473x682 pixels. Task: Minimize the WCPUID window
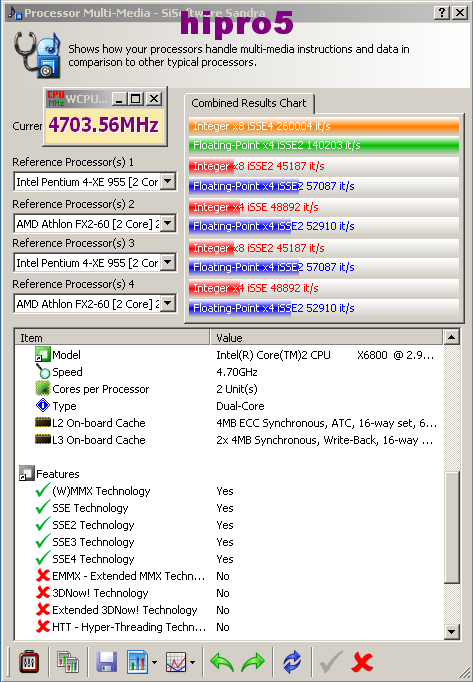point(119,99)
